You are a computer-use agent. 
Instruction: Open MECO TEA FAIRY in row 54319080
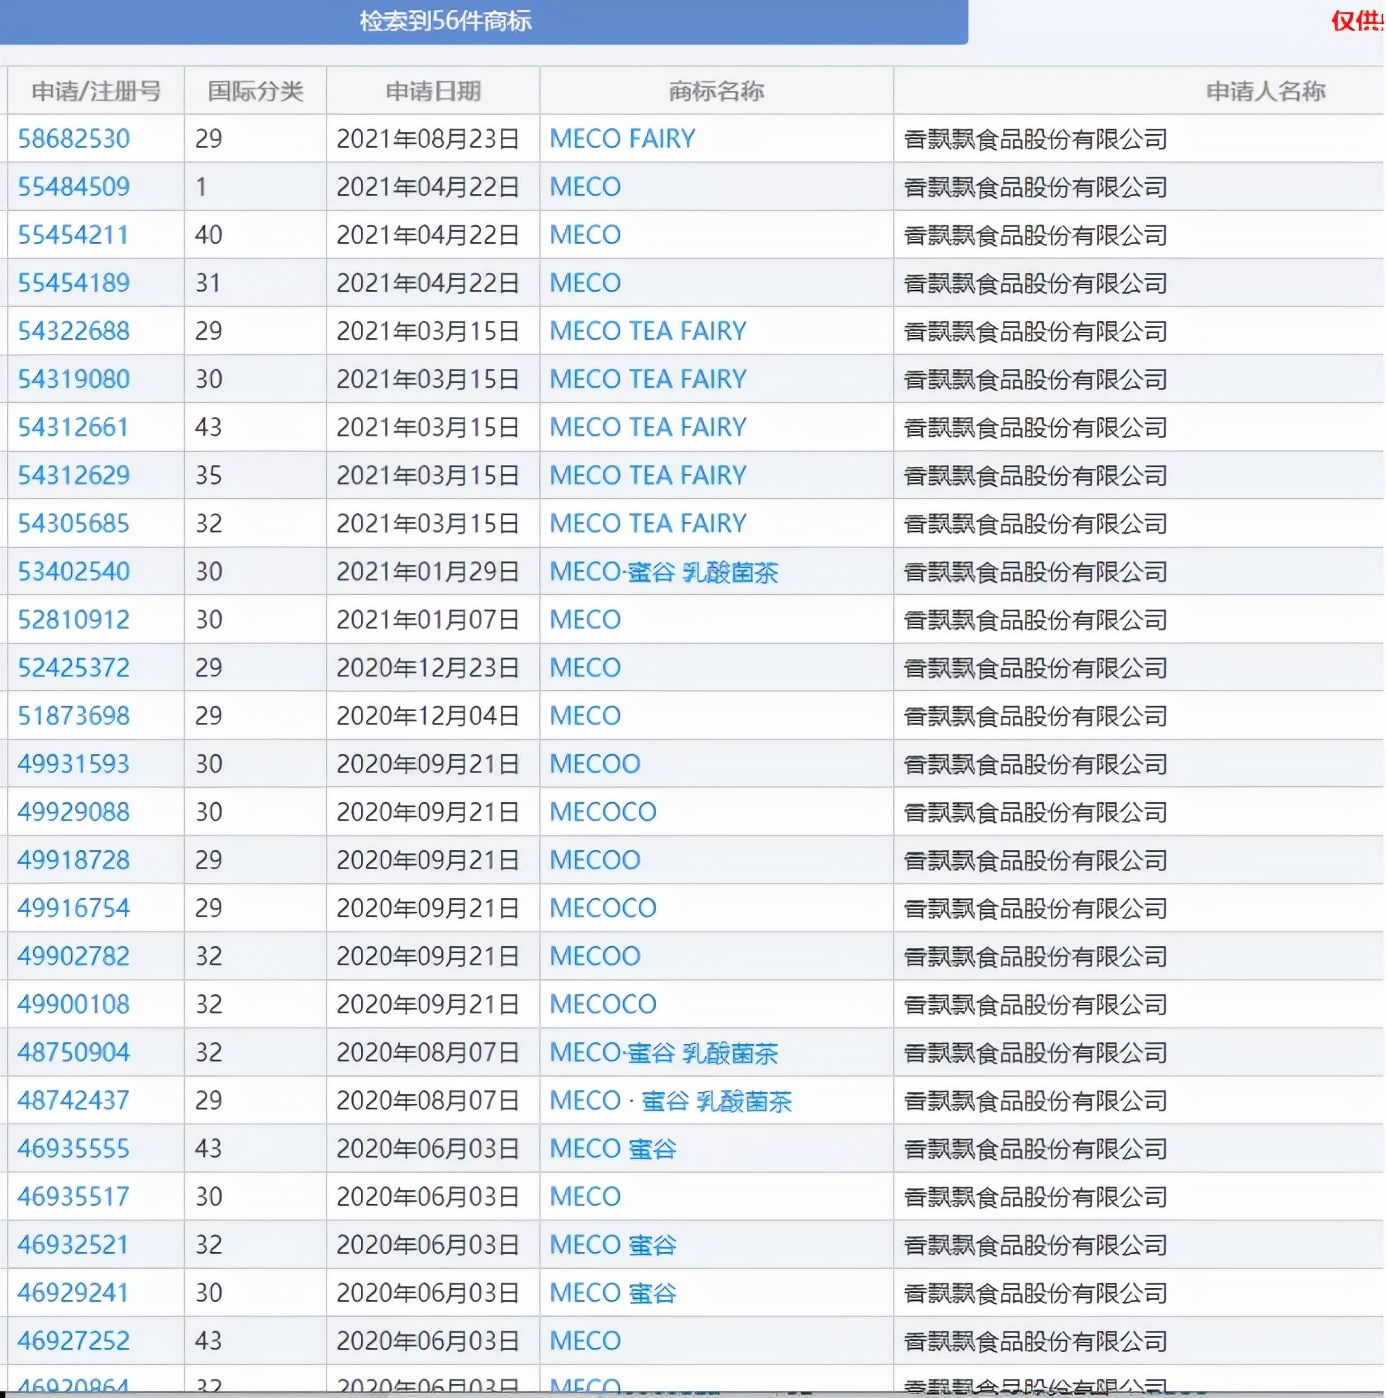click(x=648, y=379)
